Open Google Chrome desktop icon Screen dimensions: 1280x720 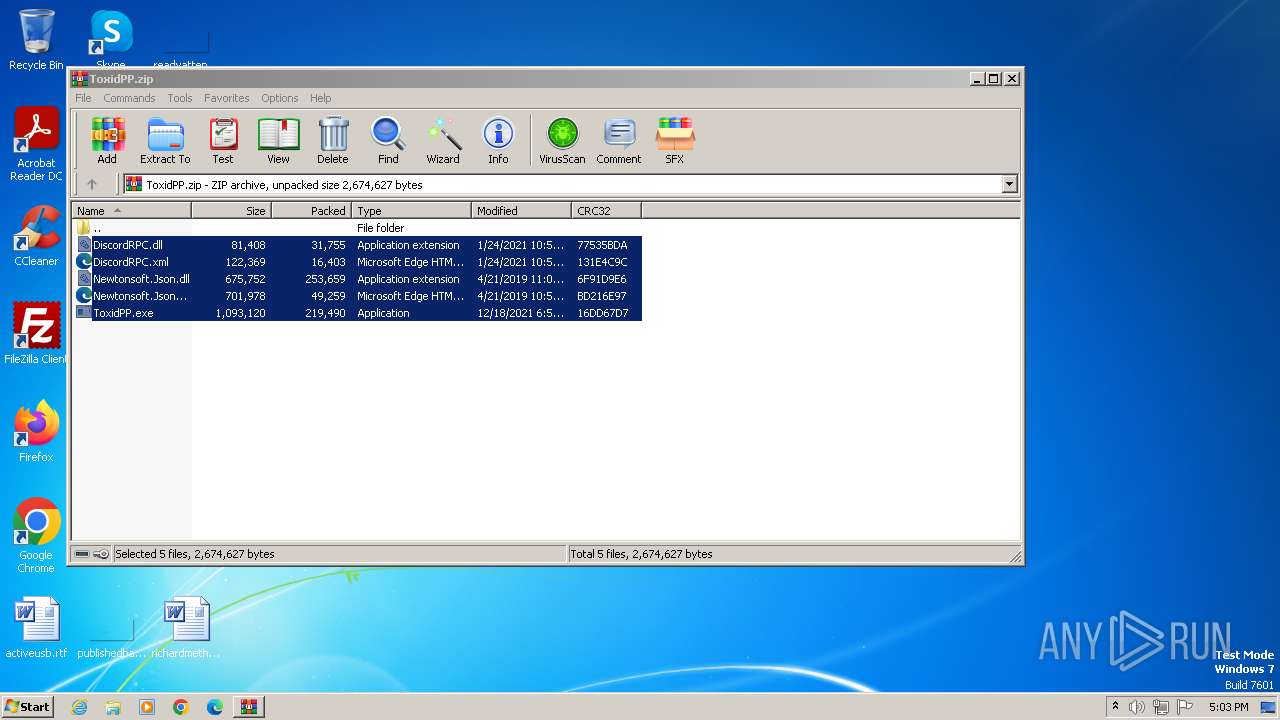pyautogui.click(x=36, y=536)
